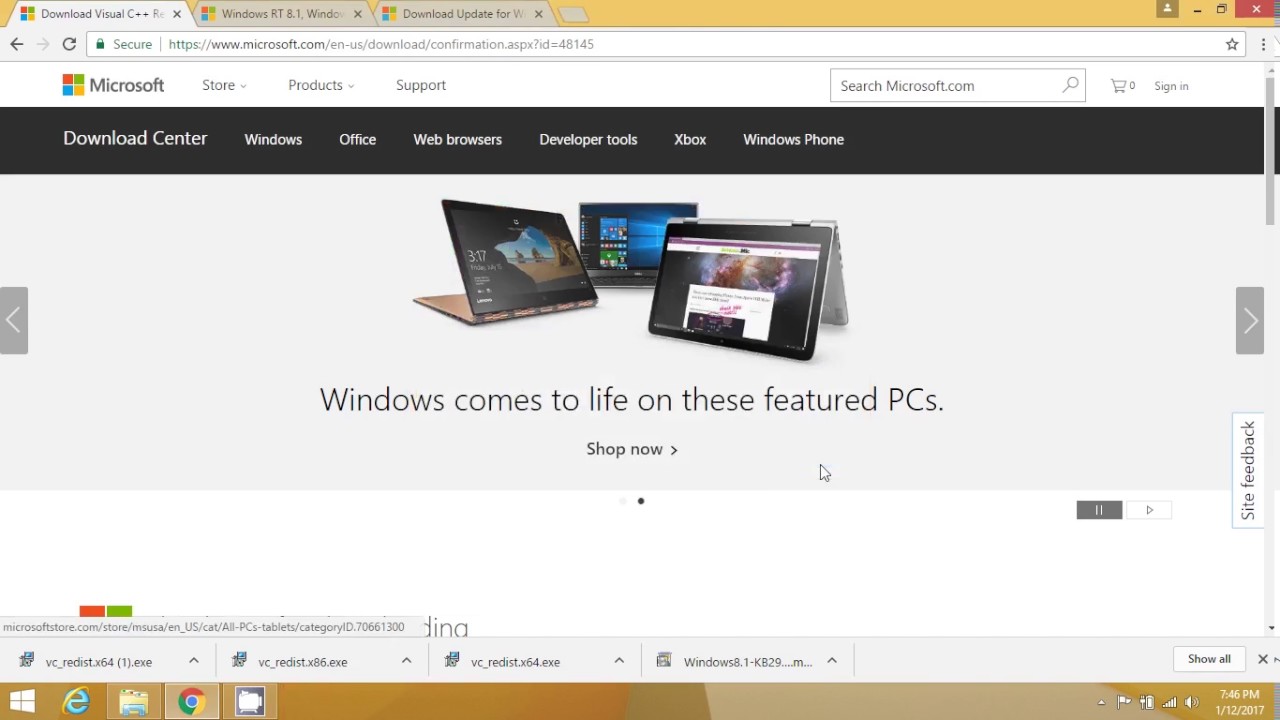Open the Xbox download category

[690, 139]
